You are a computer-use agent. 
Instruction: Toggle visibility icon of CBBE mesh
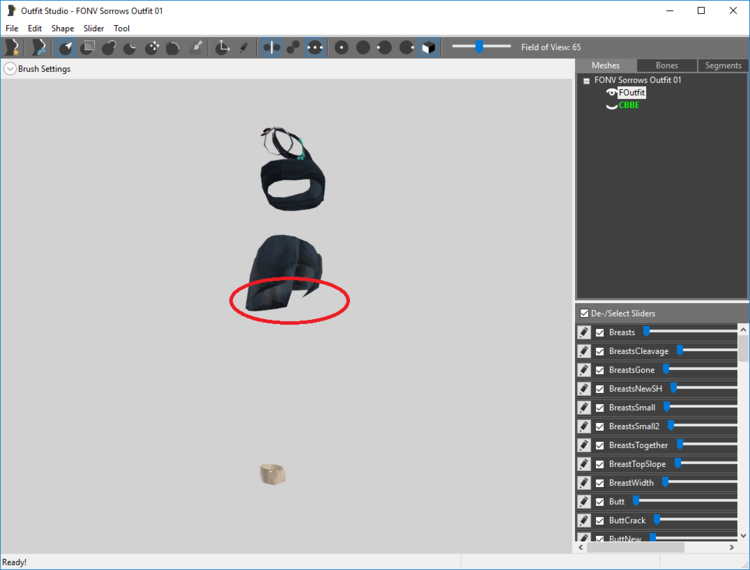[x=611, y=105]
